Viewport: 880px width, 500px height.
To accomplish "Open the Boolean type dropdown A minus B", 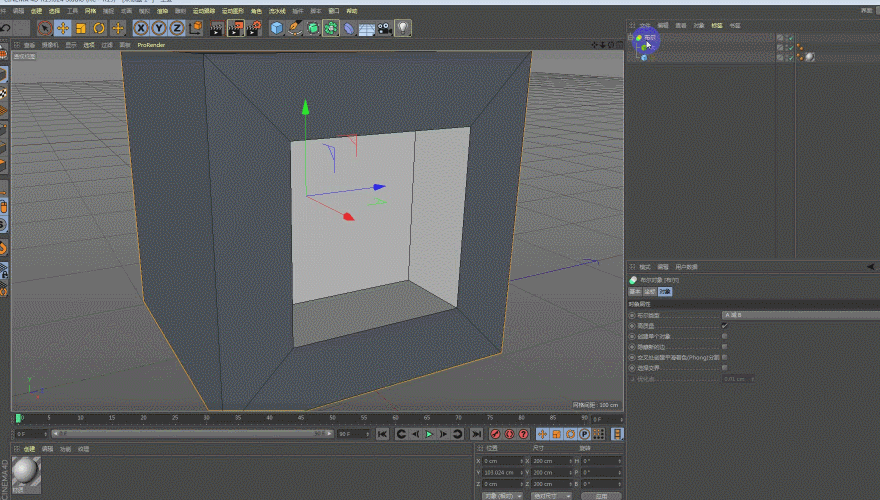I will 801,315.
